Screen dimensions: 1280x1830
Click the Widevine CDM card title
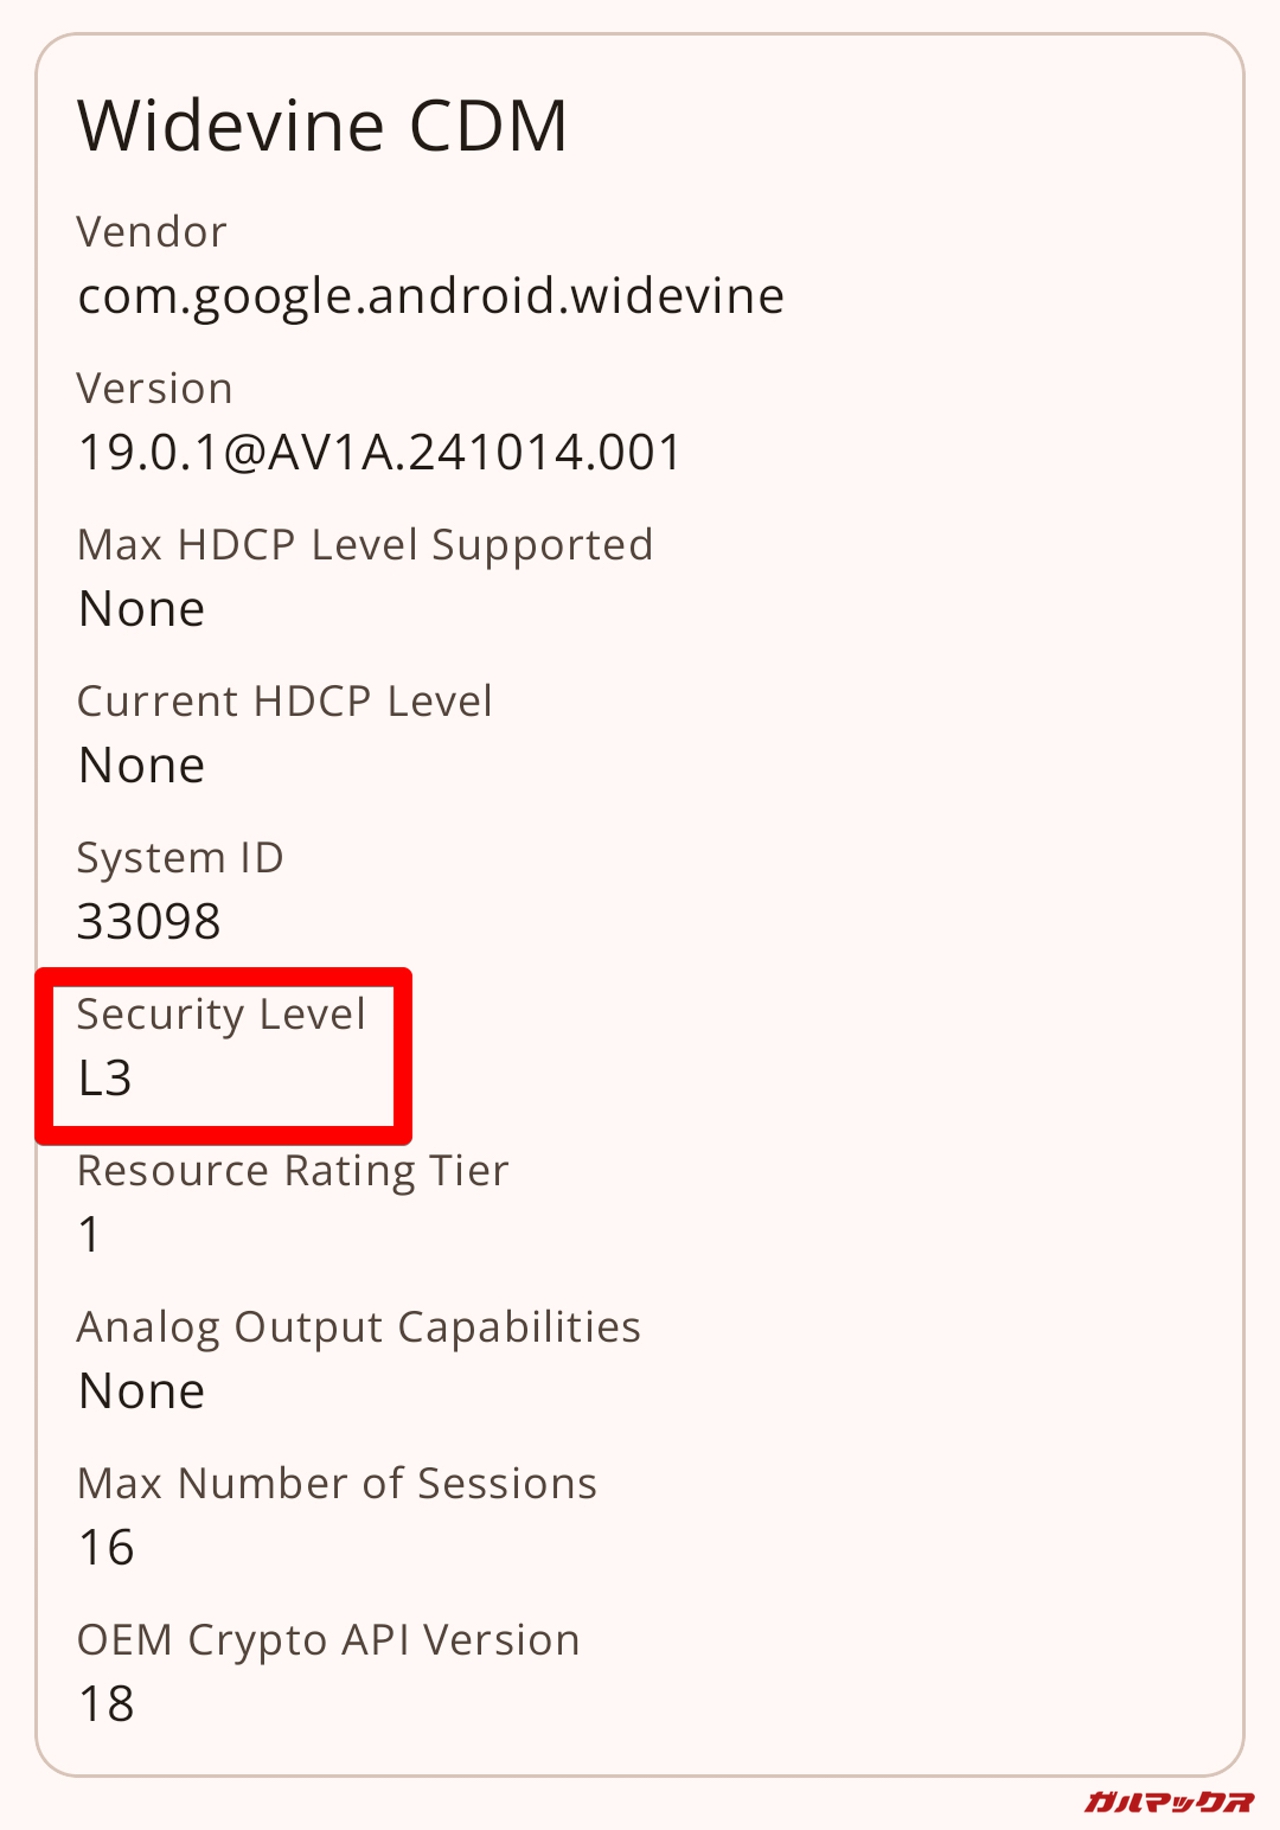(322, 126)
